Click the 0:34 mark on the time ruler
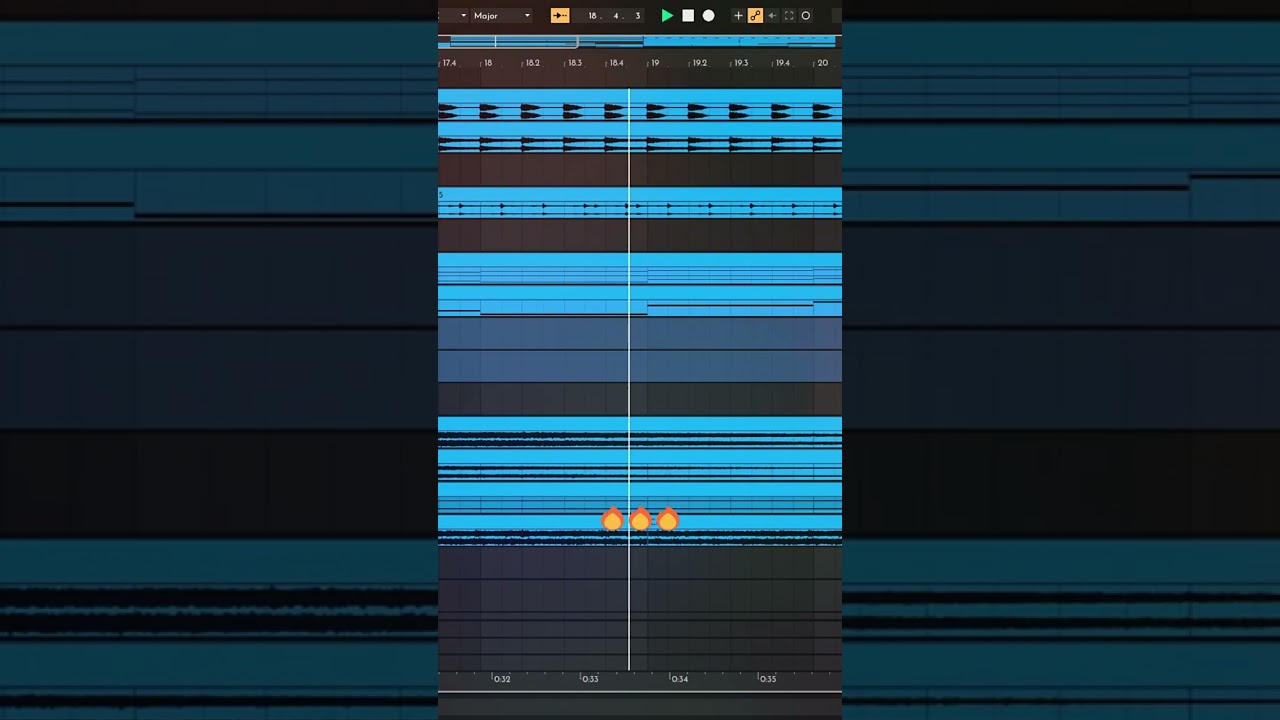Image resolution: width=1280 pixels, height=720 pixels. [678, 679]
